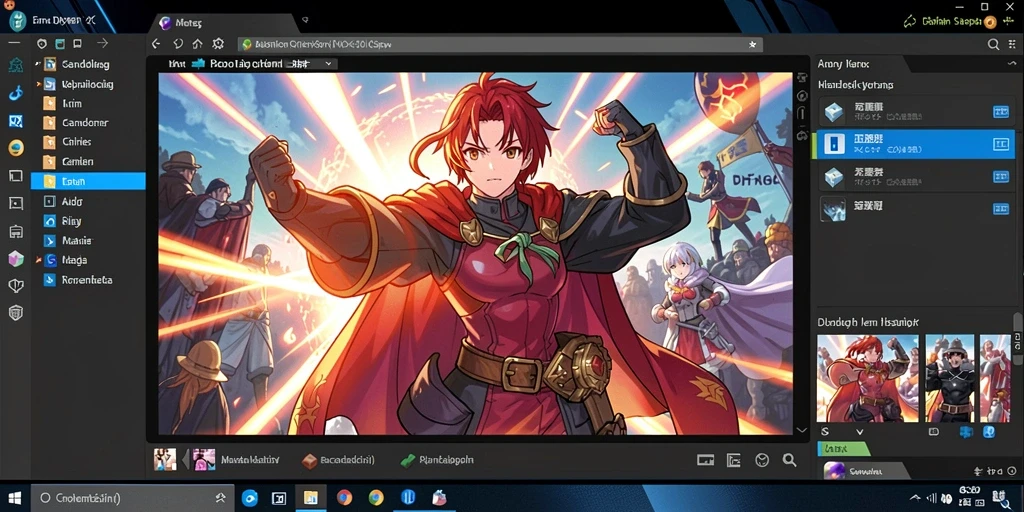
Task: Toggle blue switch on highlighted list item
Action: tap(1000, 144)
